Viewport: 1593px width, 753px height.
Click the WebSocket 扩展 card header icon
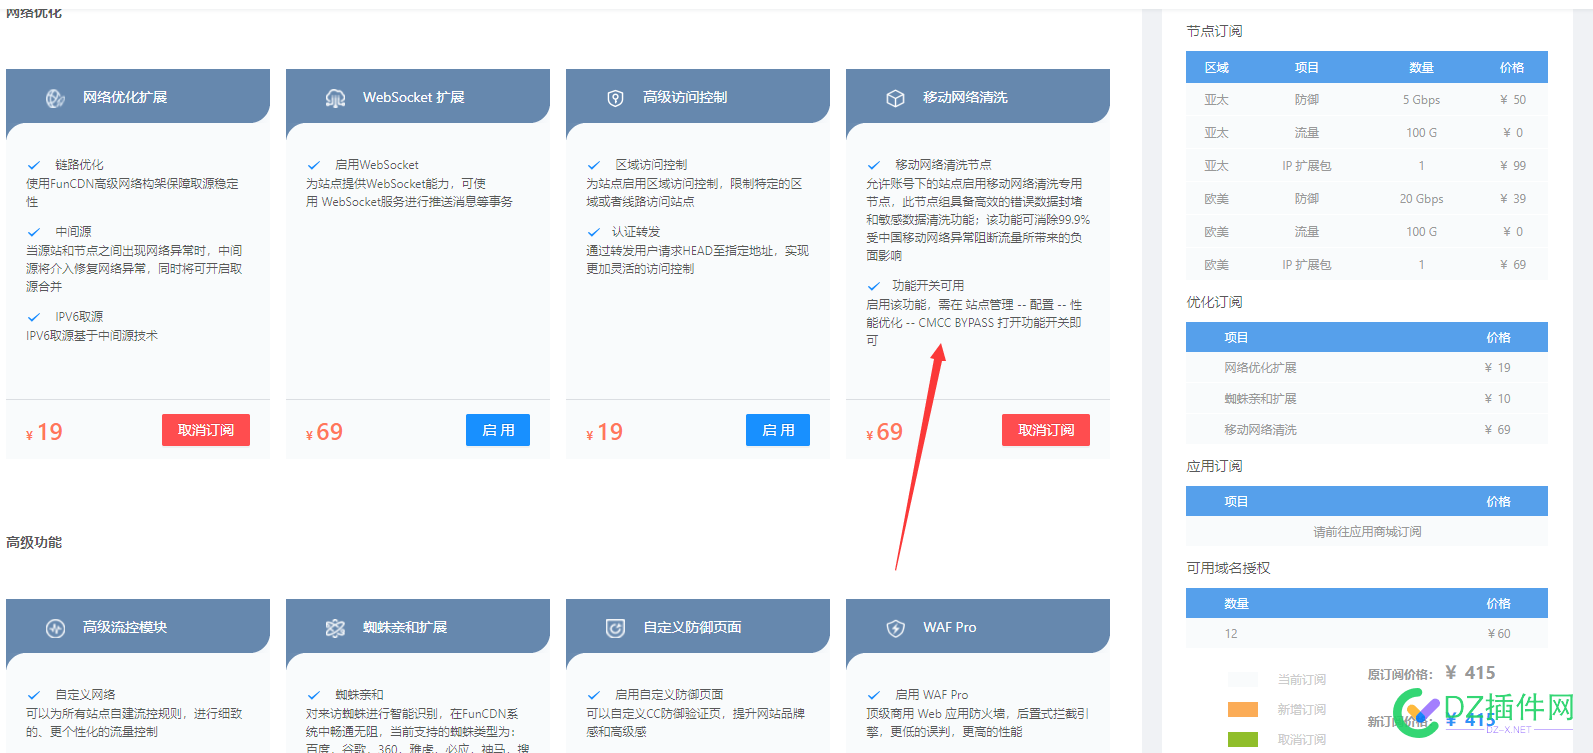click(335, 98)
